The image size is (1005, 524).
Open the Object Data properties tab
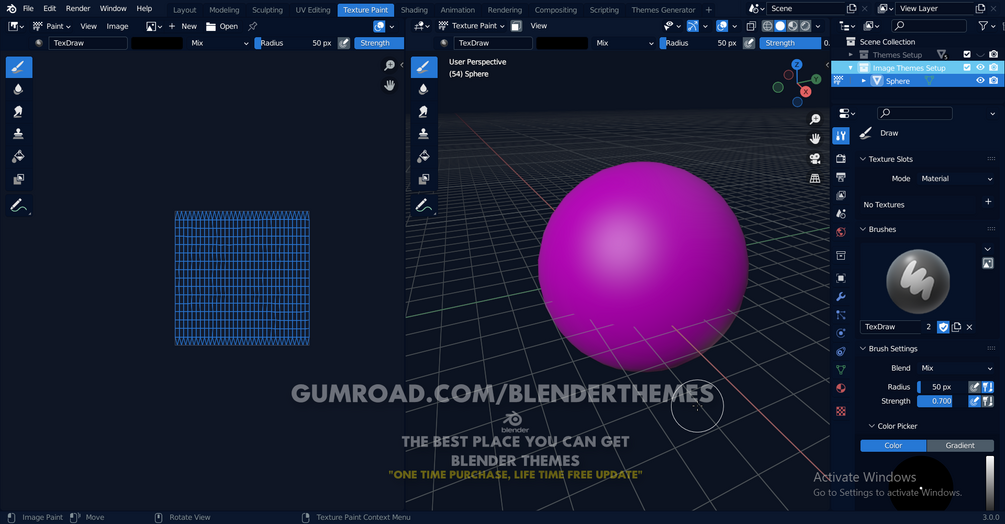841,370
